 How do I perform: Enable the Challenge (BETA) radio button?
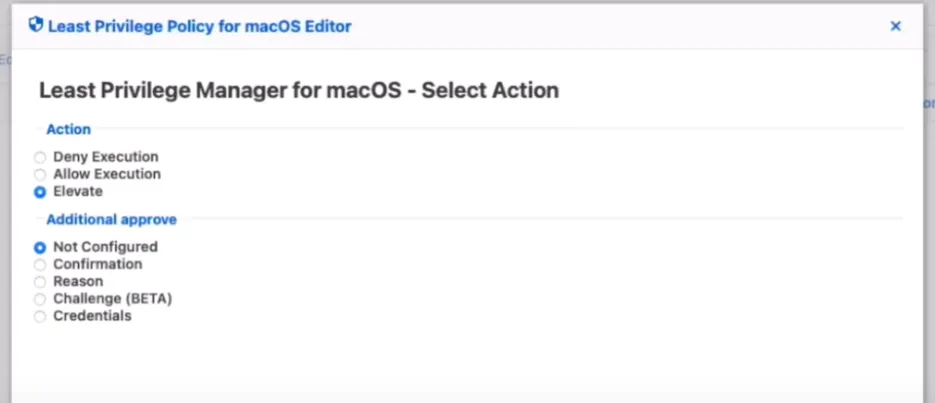tap(40, 299)
